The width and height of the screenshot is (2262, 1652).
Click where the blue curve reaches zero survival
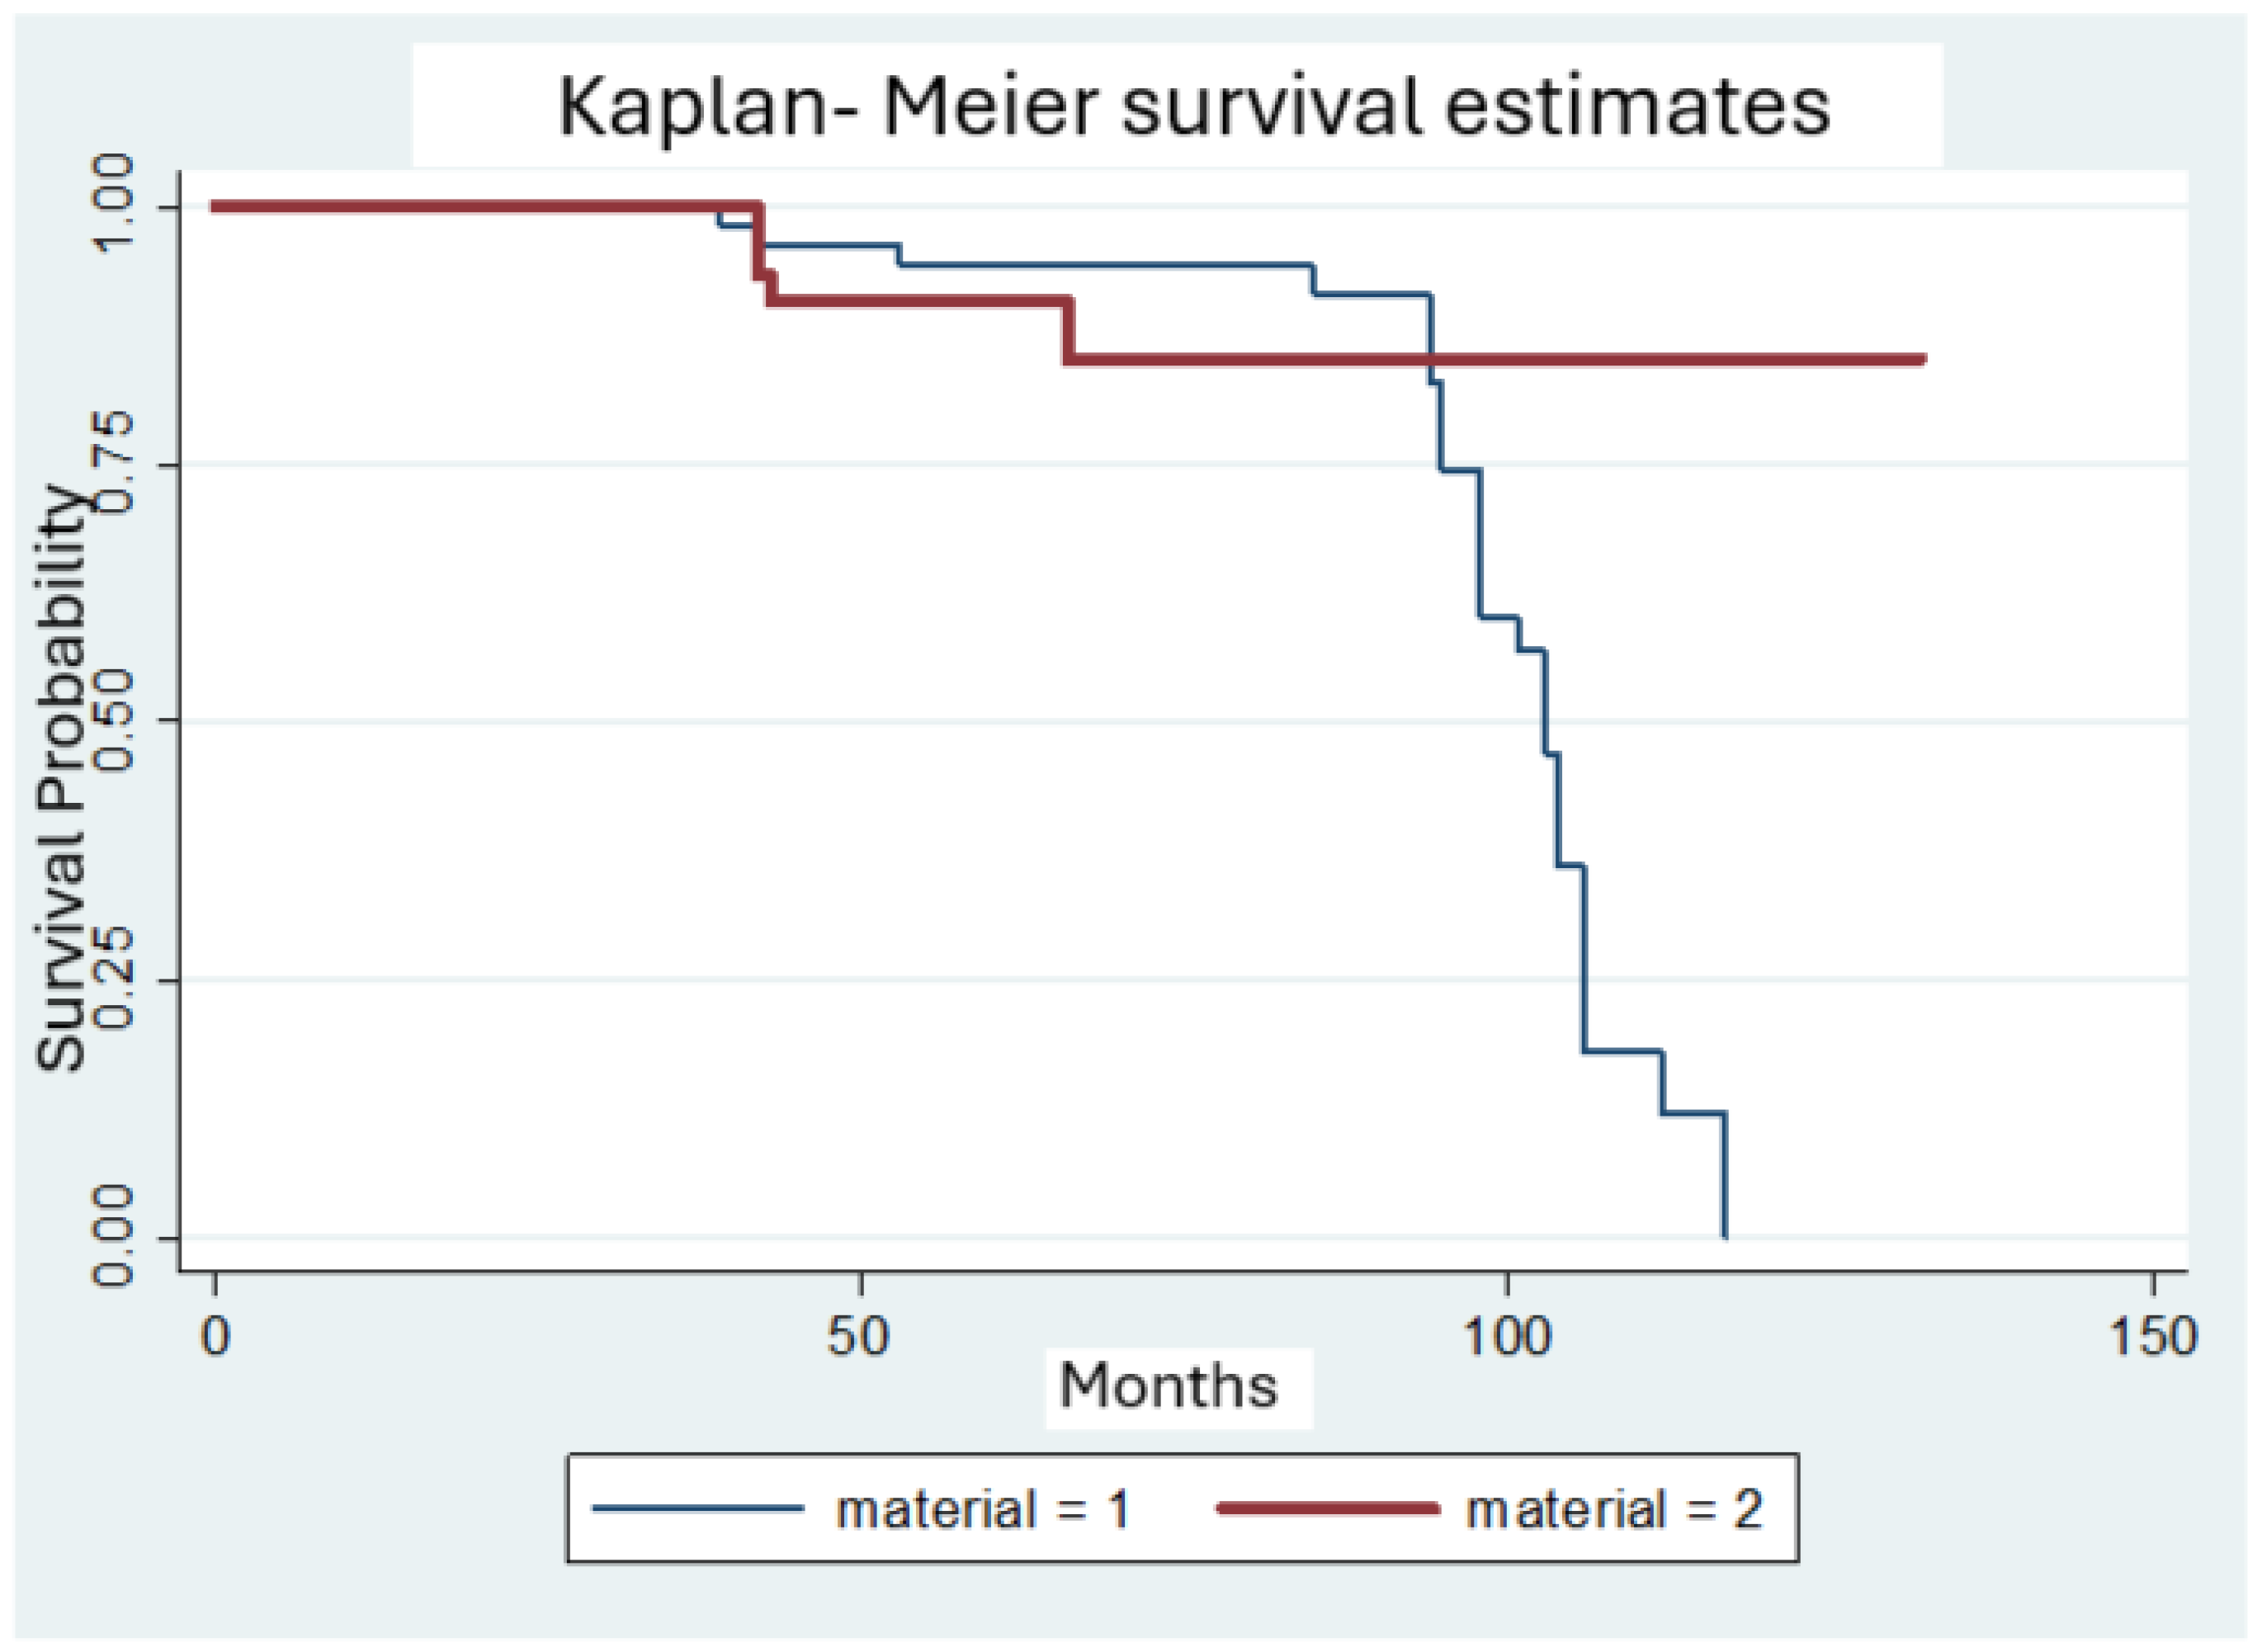1725,1236
